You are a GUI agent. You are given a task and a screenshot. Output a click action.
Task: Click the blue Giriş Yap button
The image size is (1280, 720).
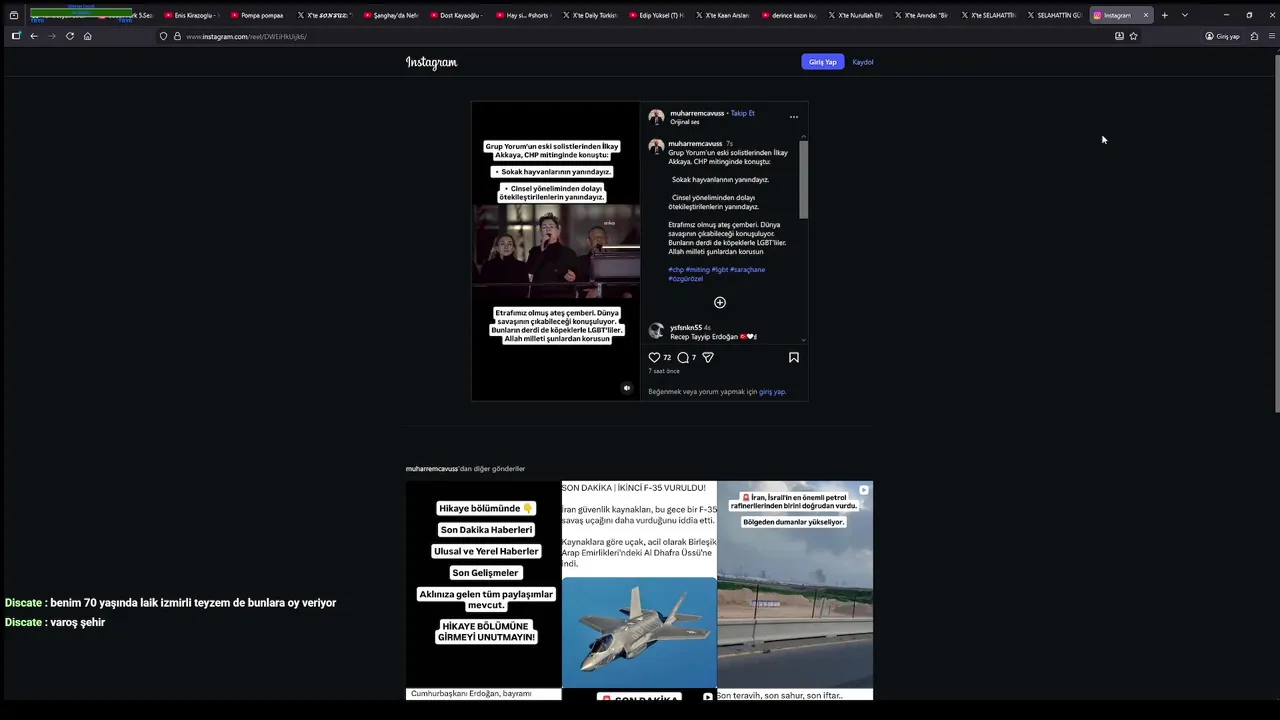(x=822, y=62)
